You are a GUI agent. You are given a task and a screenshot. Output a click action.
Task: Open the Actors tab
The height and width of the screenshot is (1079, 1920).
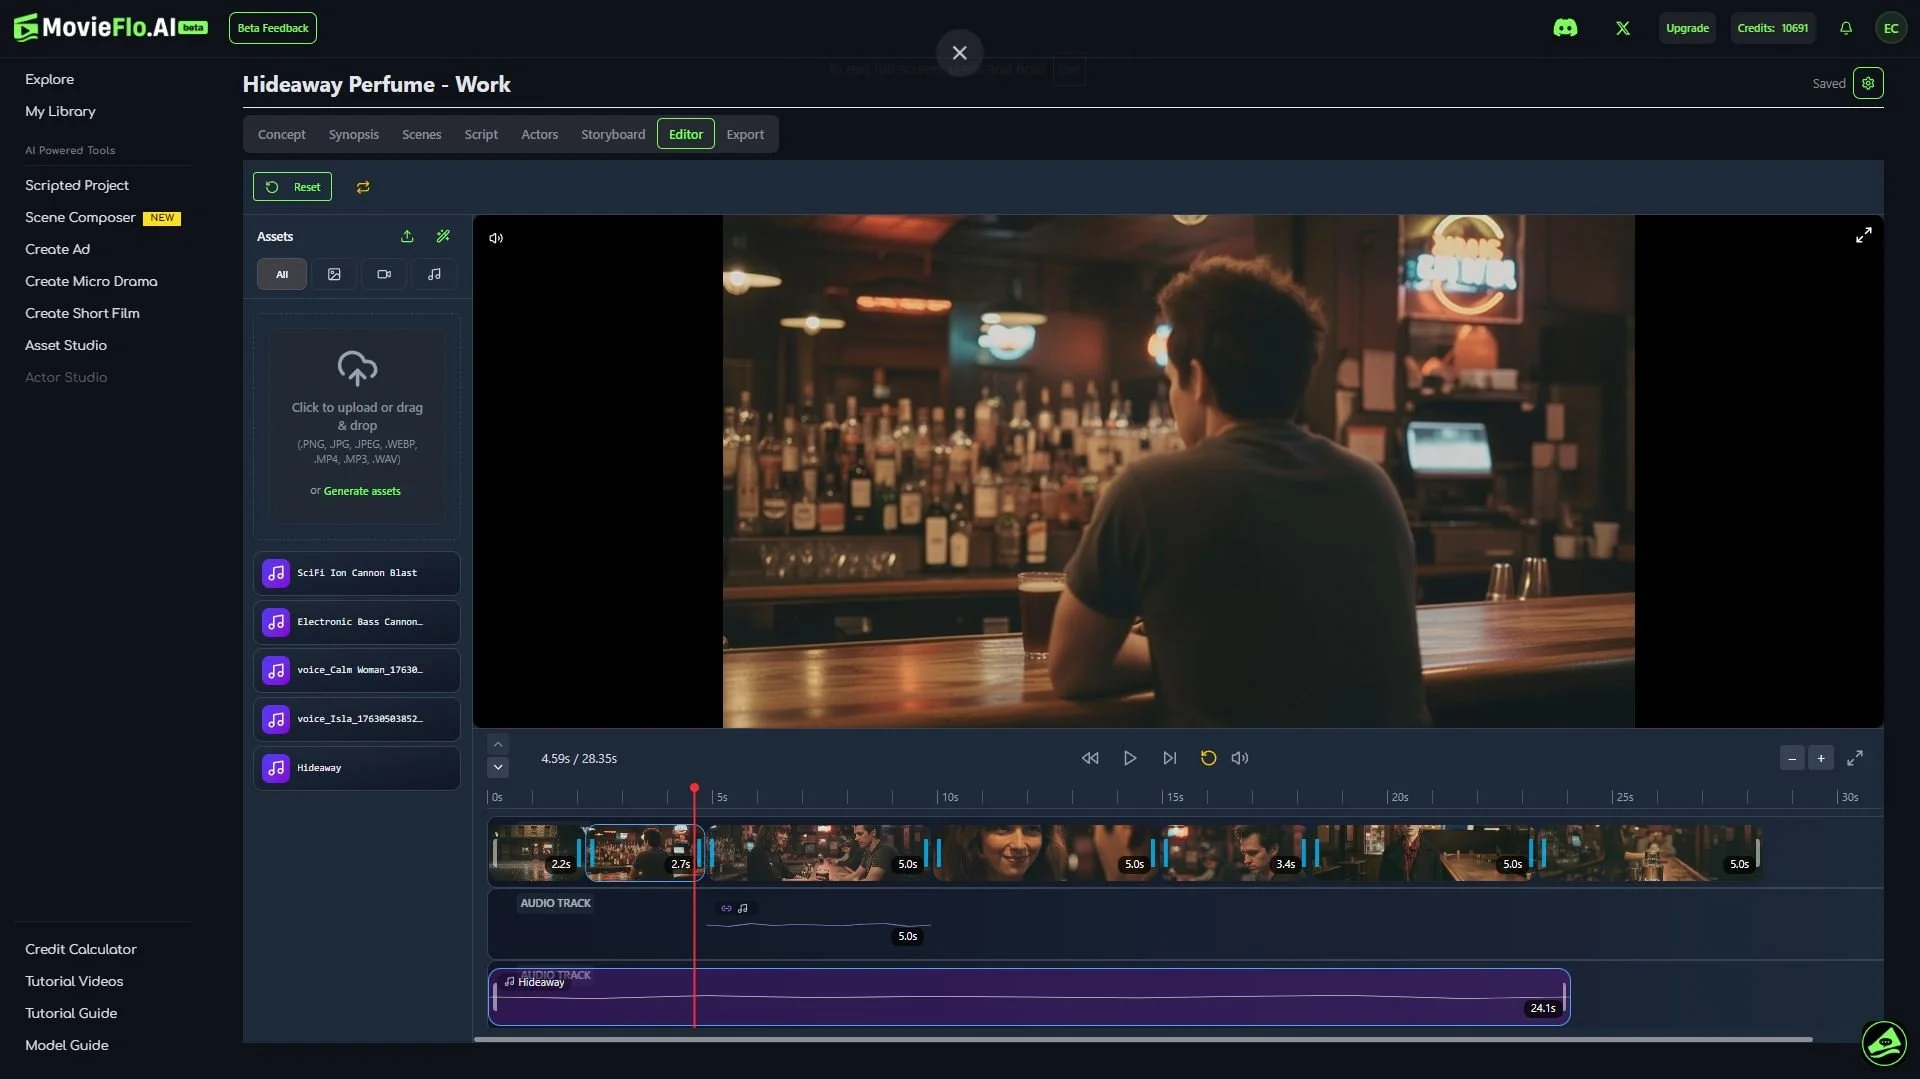540,133
